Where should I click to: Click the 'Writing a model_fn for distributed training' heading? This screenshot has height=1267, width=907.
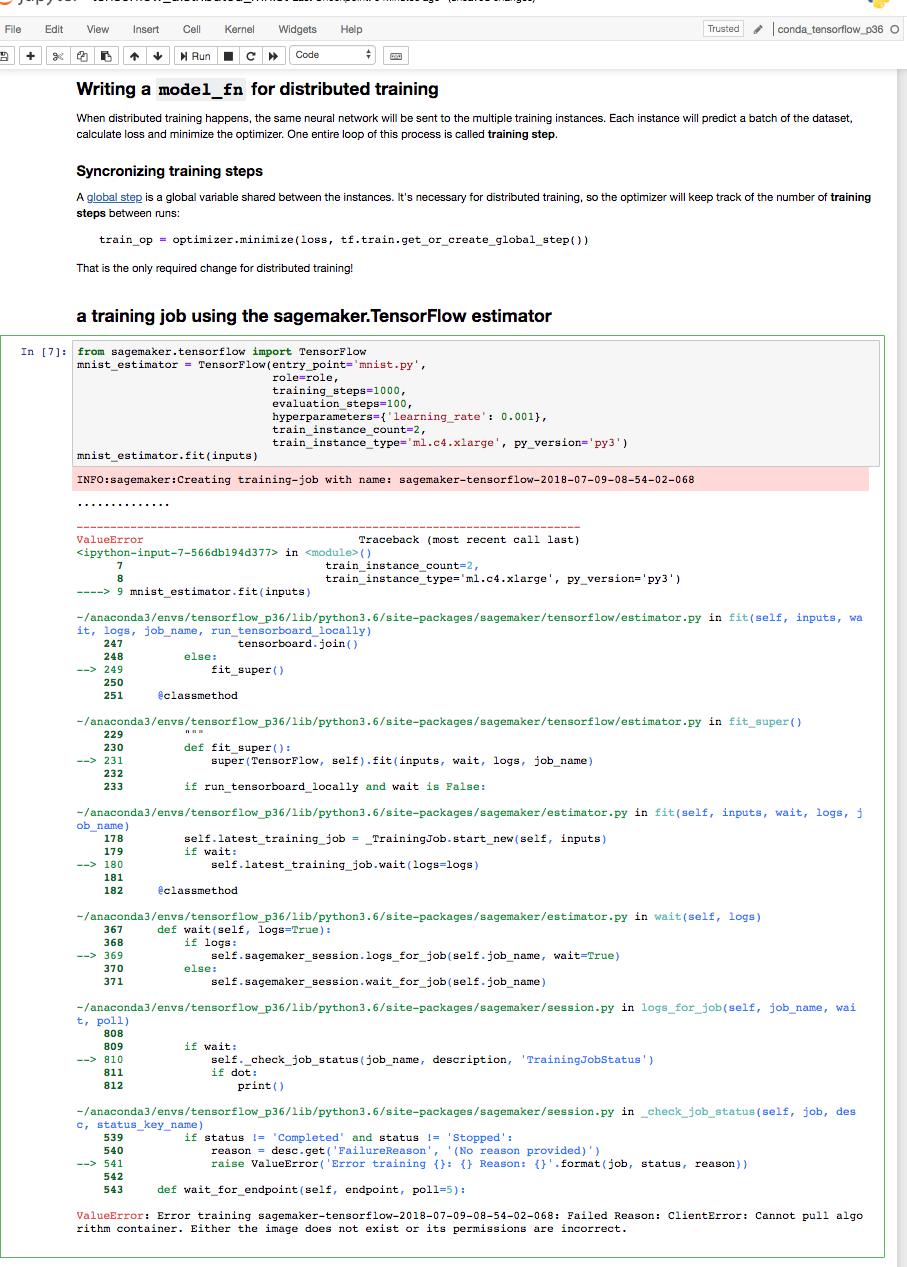[x=258, y=89]
